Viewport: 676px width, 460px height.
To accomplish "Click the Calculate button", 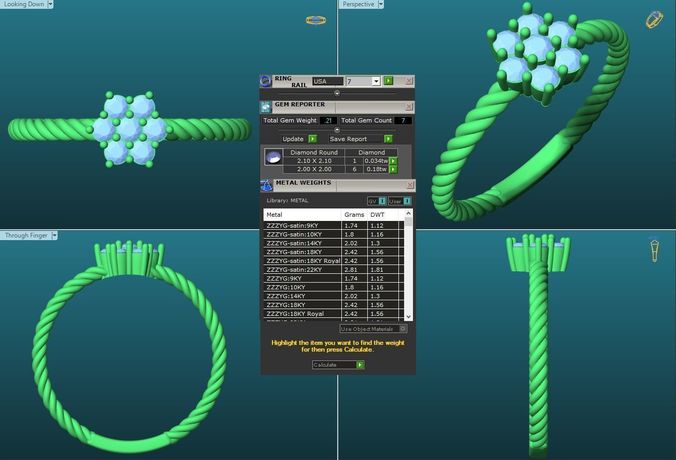I will [x=338, y=365].
